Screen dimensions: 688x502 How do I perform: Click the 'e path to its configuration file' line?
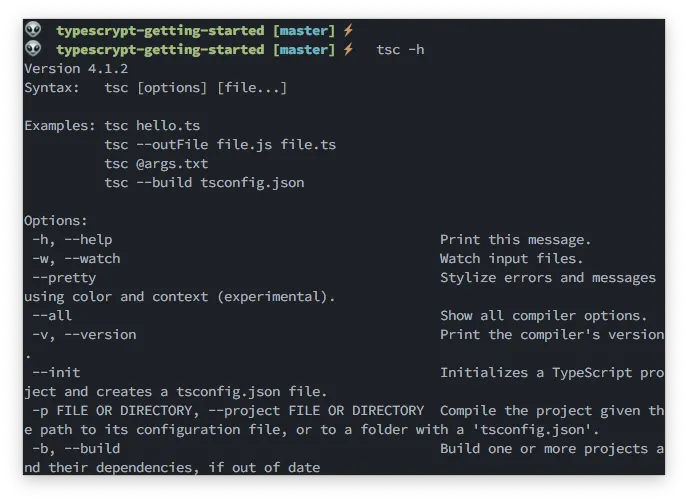[312, 430]
